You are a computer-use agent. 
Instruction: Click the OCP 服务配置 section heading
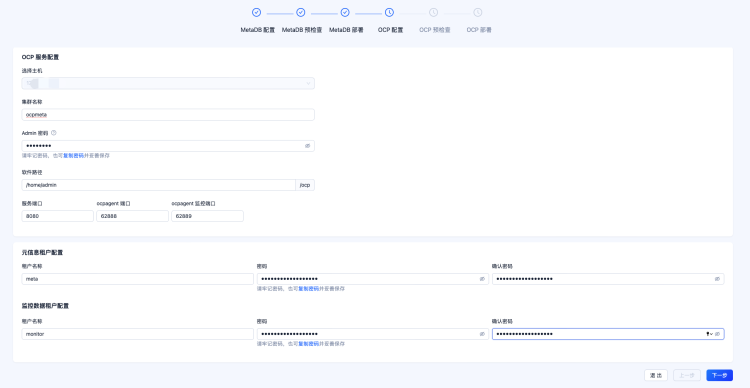(40, 57)
